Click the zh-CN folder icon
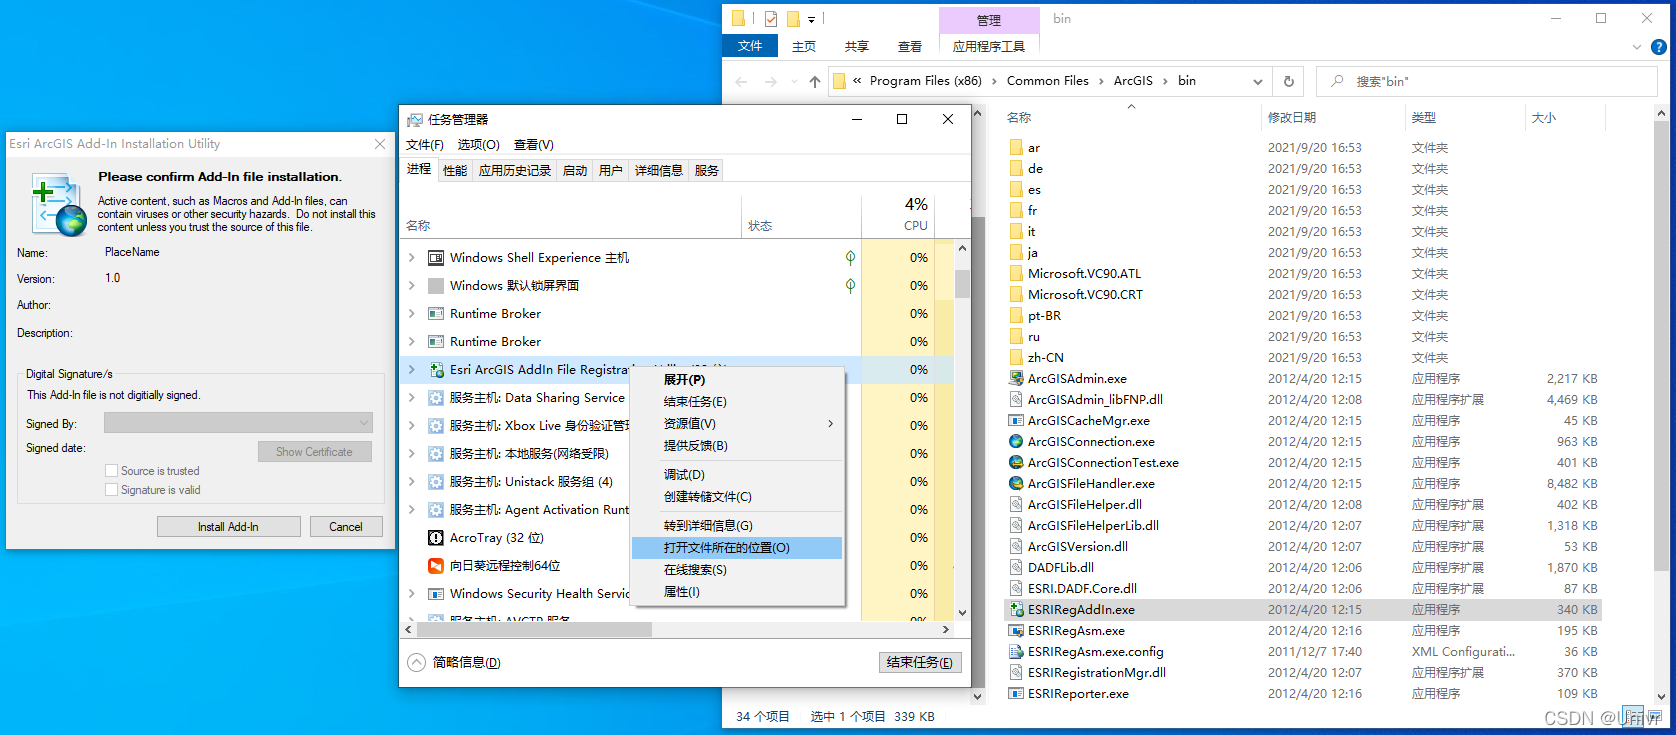The height and width of the screenshot is (735, 1676). 1016,357
